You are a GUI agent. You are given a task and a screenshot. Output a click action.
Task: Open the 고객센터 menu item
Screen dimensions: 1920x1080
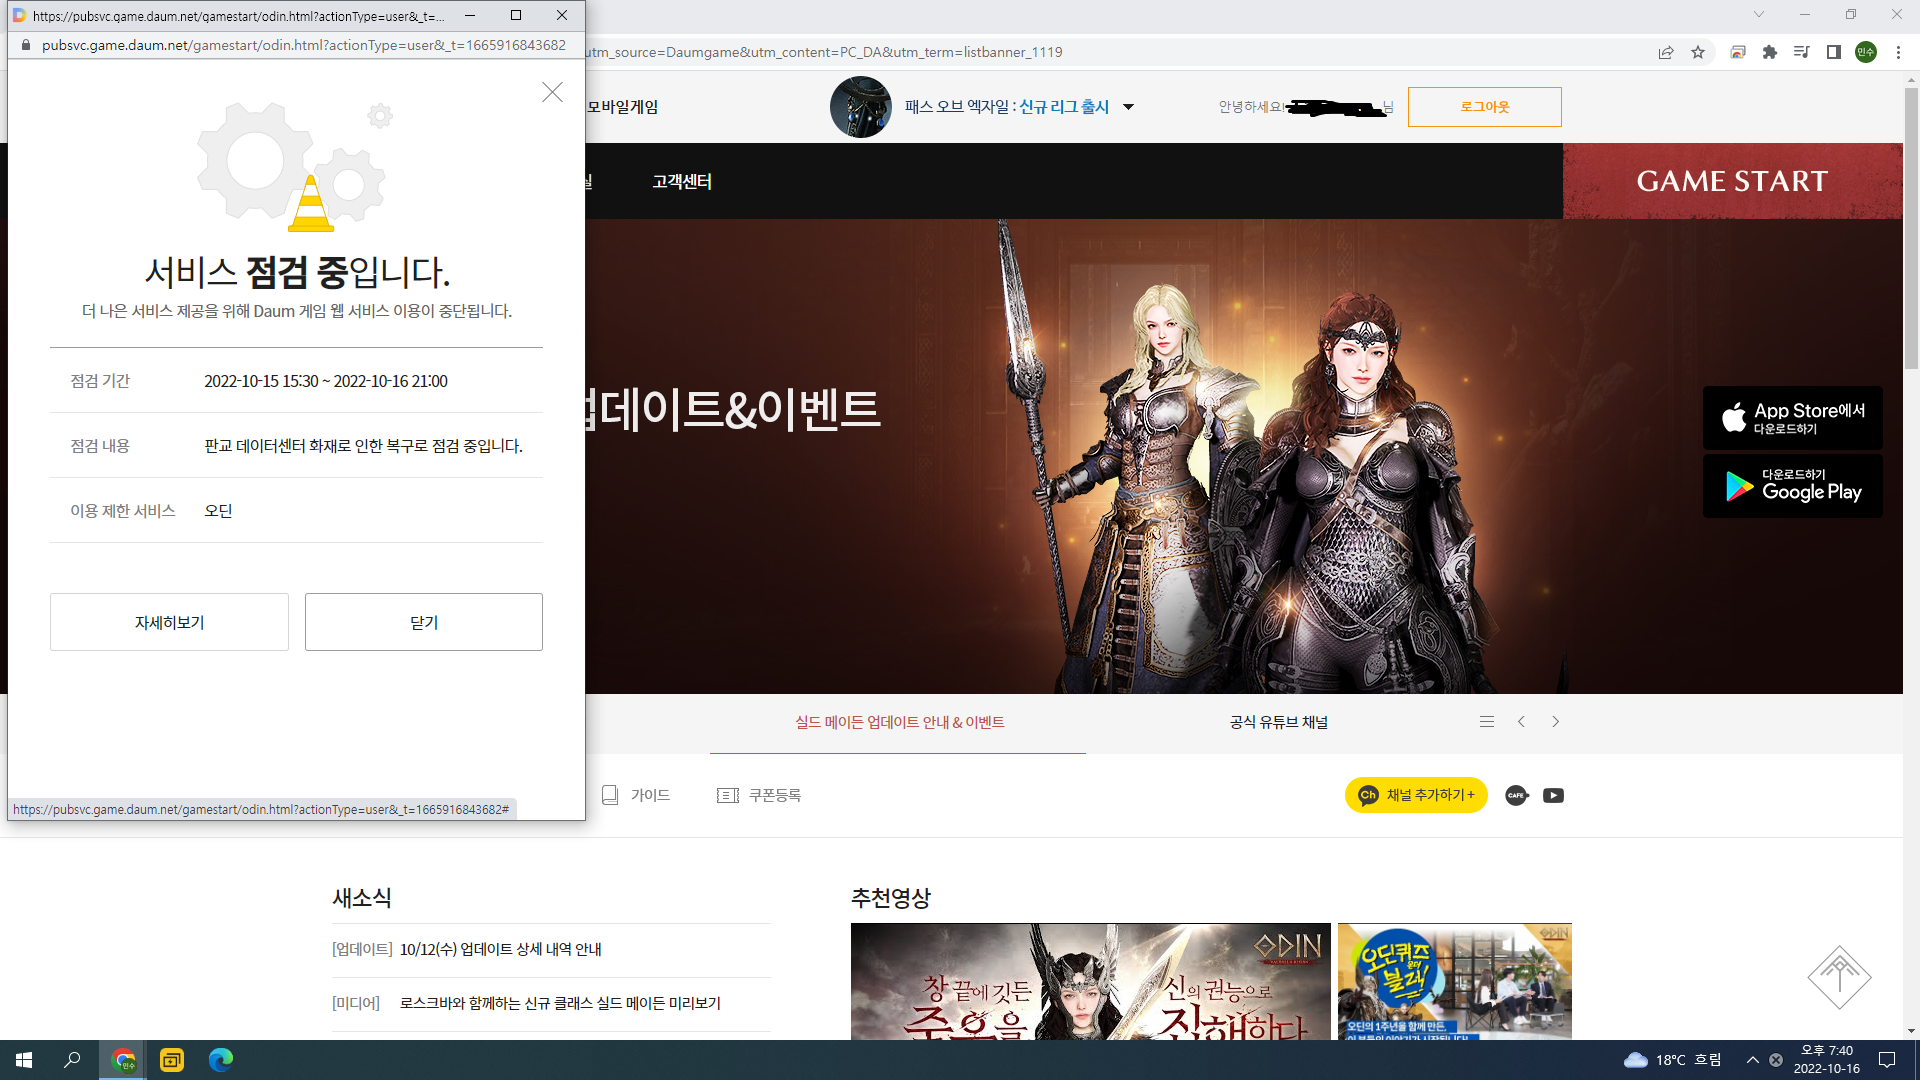click(x=681, y=181)
